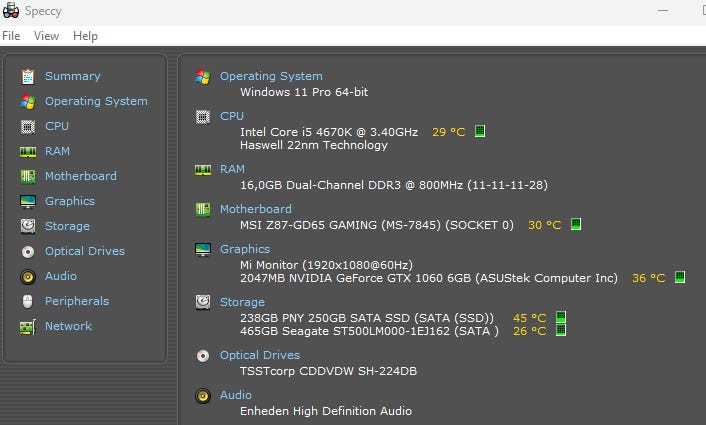Go to RAM section in sidebar
Viewport: 706px width, 425px height.
click(58, 151)
